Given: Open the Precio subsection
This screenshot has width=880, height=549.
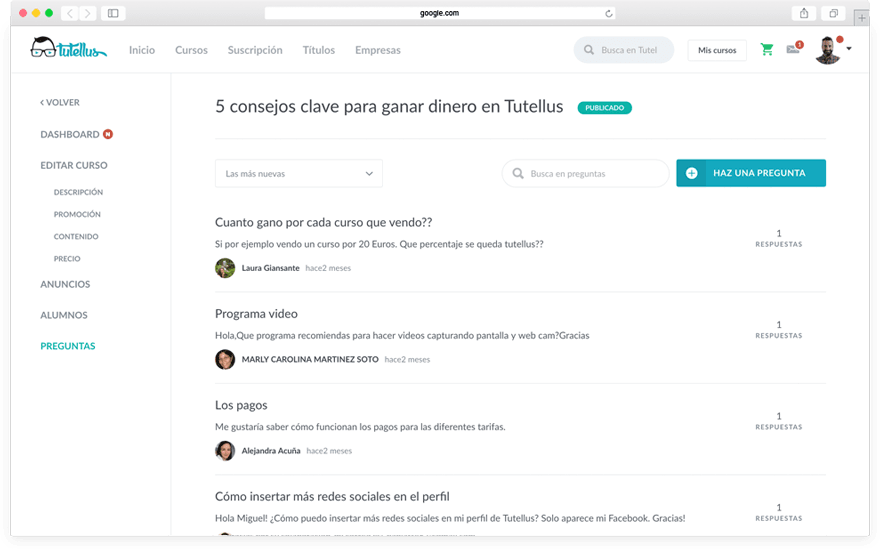Looking at the screenshot, I should (x=67, y=259).
